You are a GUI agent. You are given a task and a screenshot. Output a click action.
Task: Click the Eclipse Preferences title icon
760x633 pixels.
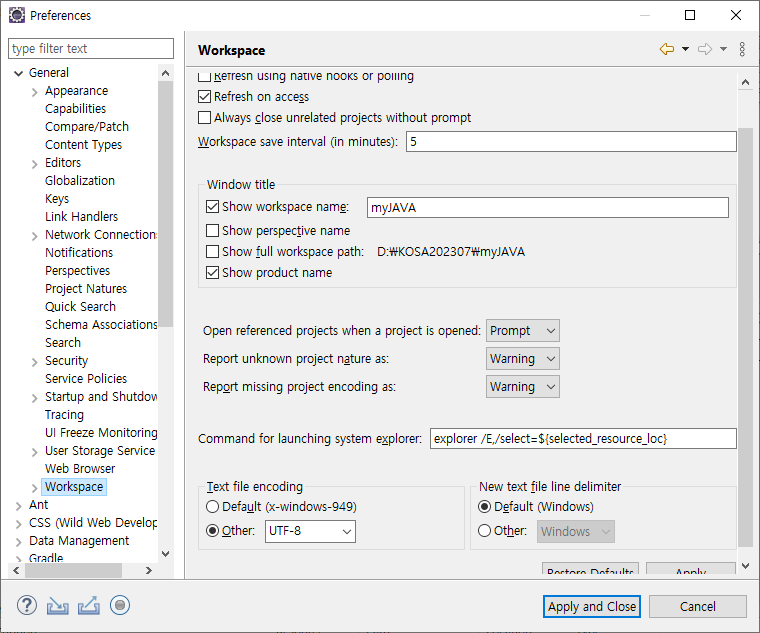[x=16, y=15]
